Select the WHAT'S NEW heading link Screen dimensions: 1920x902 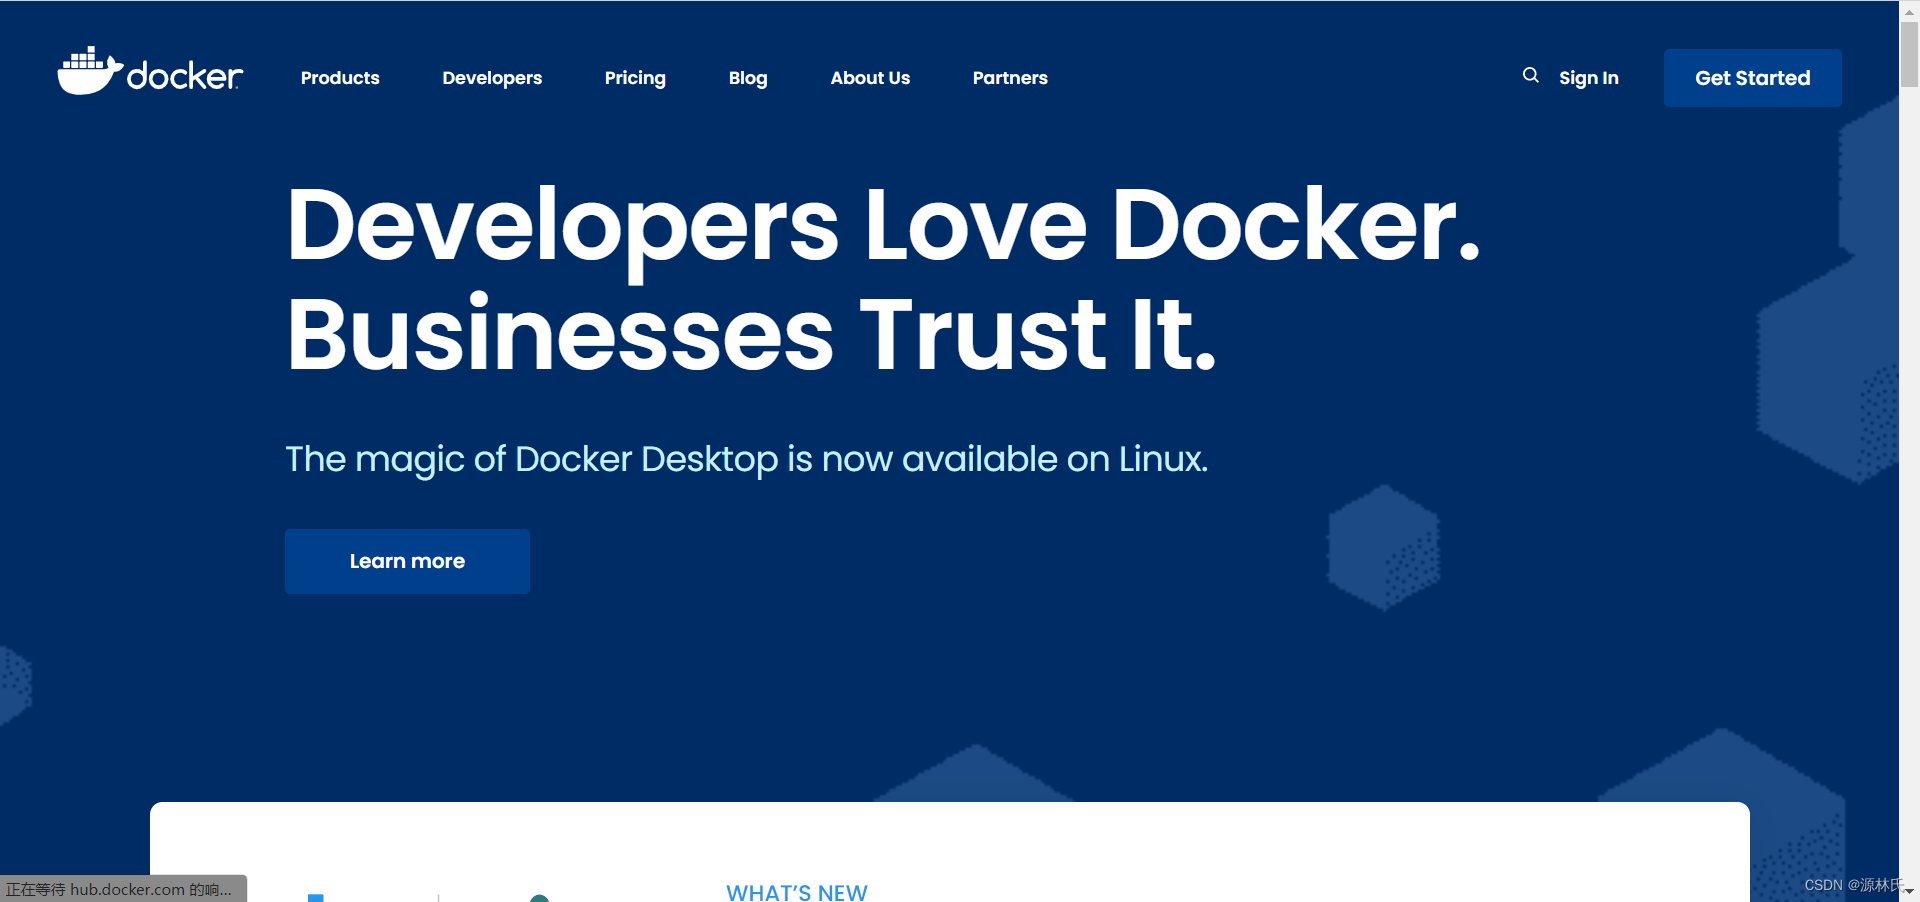click(796, 892)
